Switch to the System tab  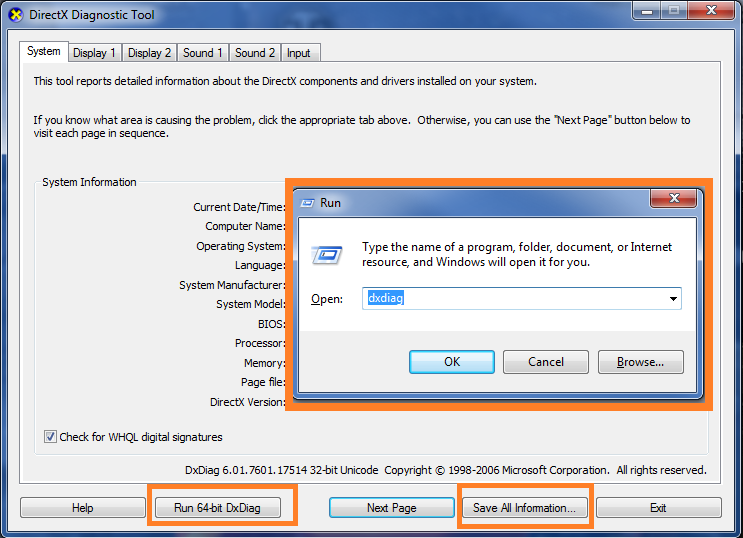[x=44, y=51]
